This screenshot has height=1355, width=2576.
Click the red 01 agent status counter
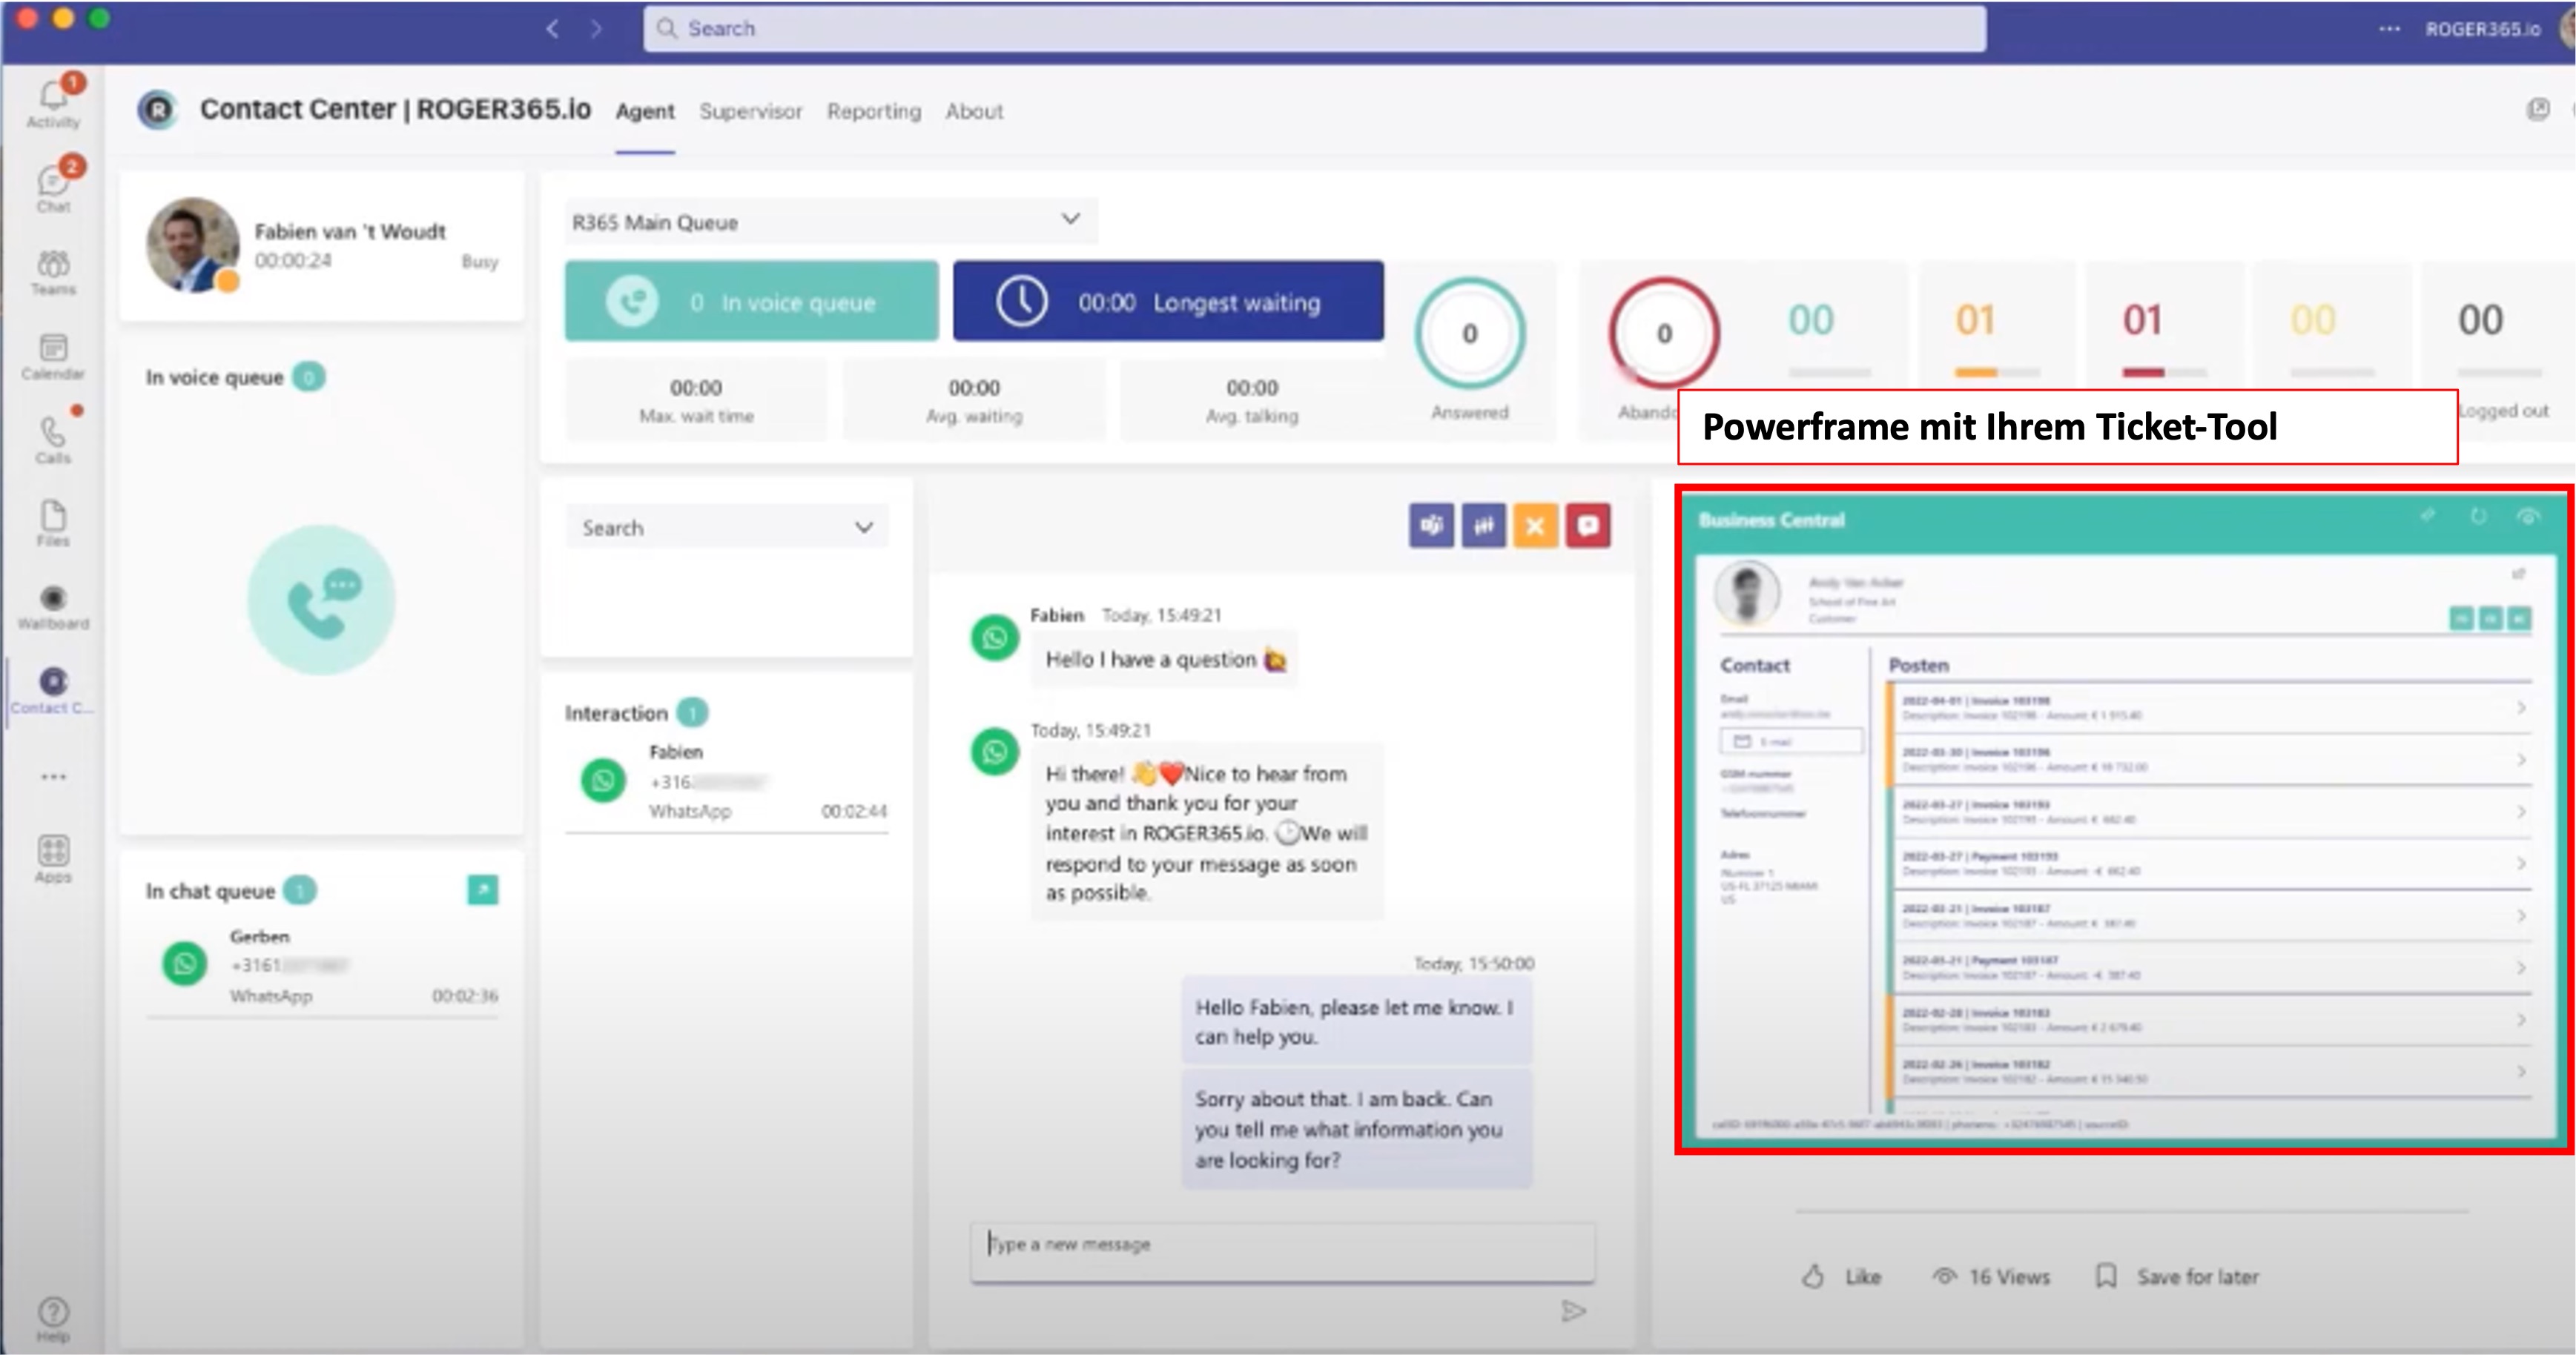pyautogui.click(x=2142, y=320)
